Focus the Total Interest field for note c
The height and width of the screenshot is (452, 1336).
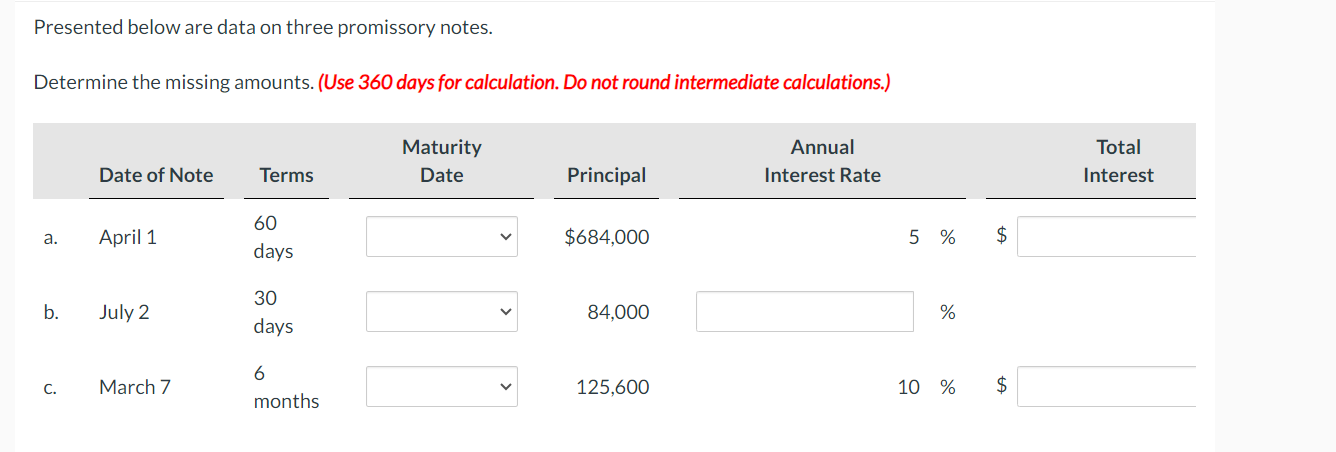(1107, 387)
